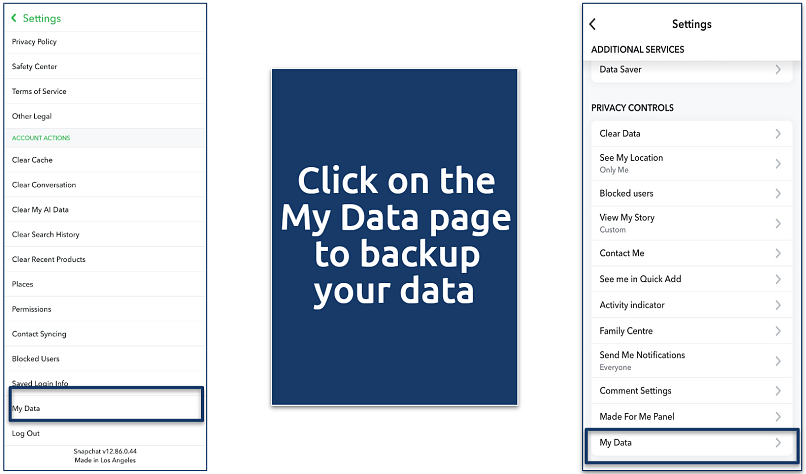Viewport: 806px width, 474px height.
Task: Tap the chevron beside Blocked users
Action: click(x=778, y=193)
